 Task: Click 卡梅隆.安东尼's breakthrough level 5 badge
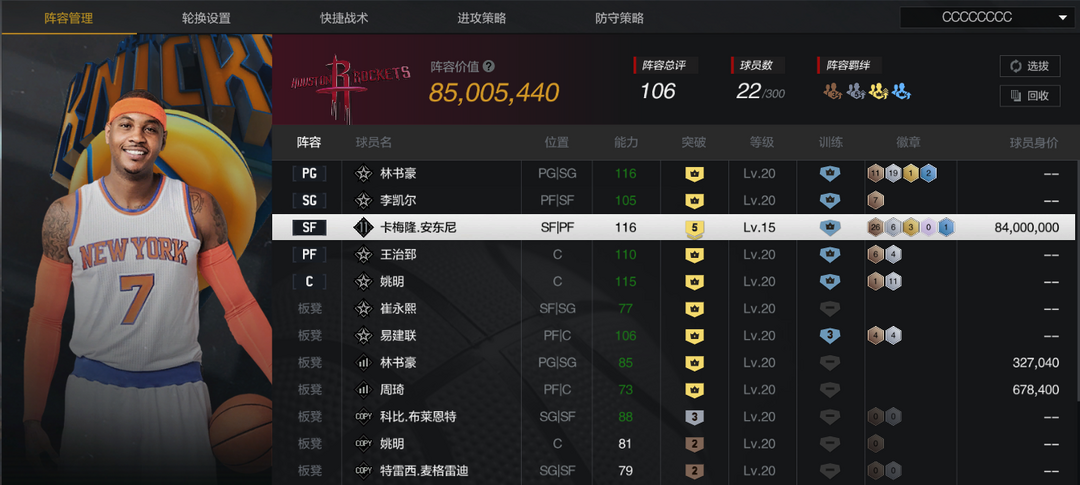click(x=694, y=228)
